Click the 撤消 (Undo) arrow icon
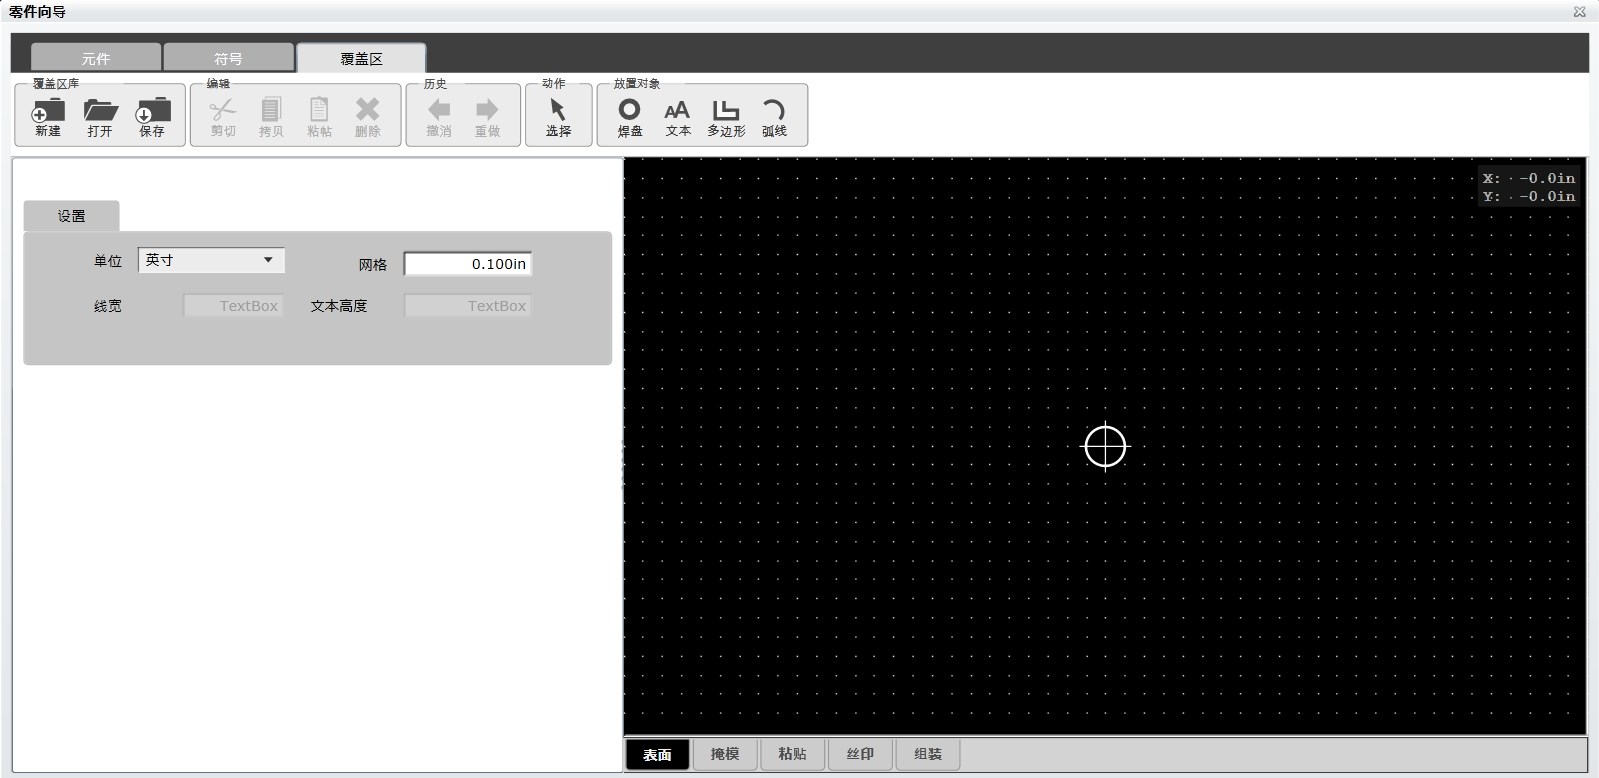Viewport: 1599px width, 778px height. coord(439,117)
